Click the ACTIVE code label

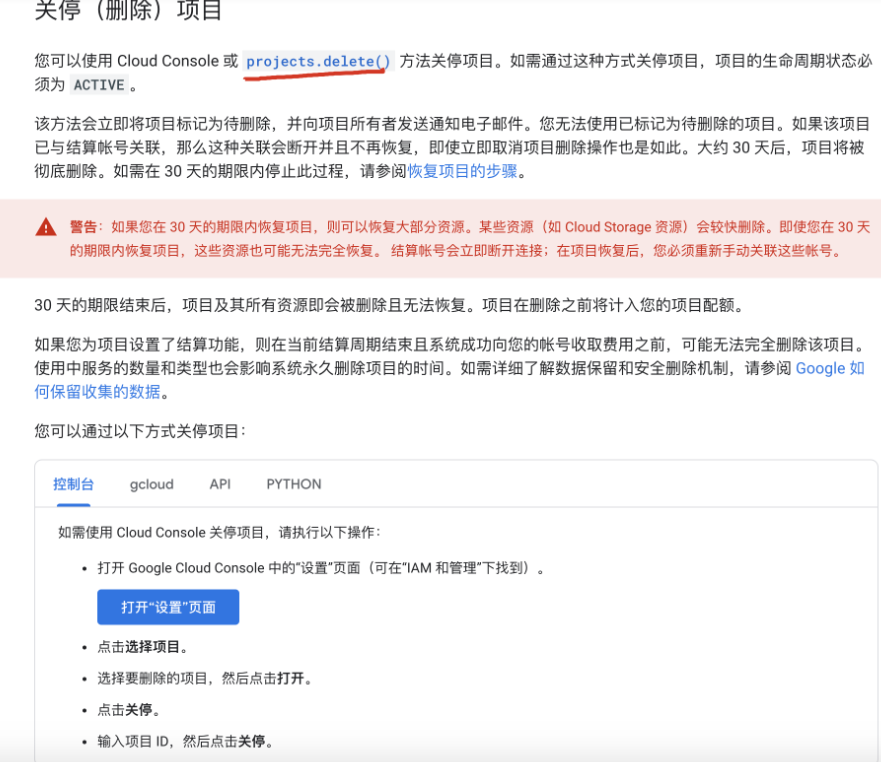point(99,85)
